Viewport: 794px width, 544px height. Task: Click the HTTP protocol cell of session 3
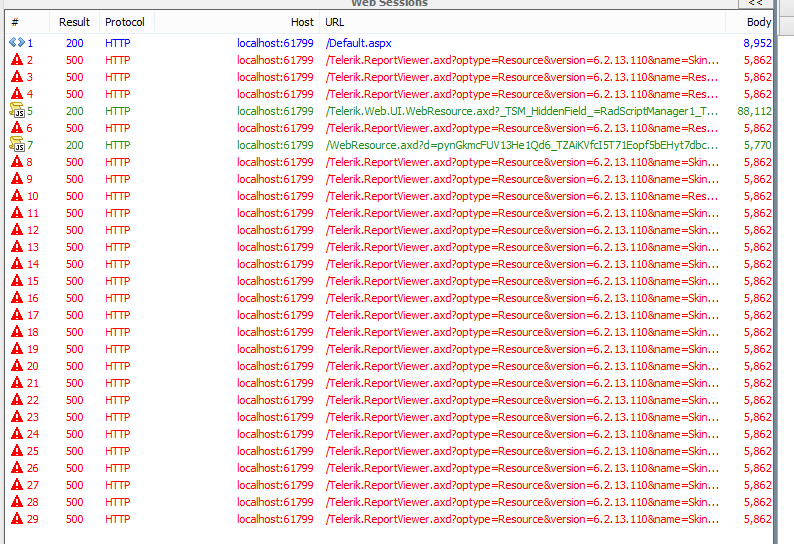(117, 77)
